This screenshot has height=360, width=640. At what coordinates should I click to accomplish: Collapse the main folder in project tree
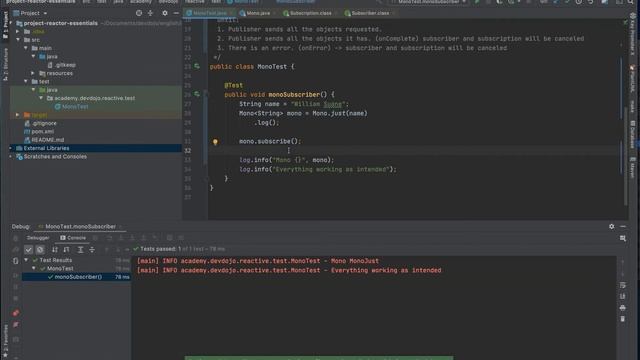[x=26, y=48]
